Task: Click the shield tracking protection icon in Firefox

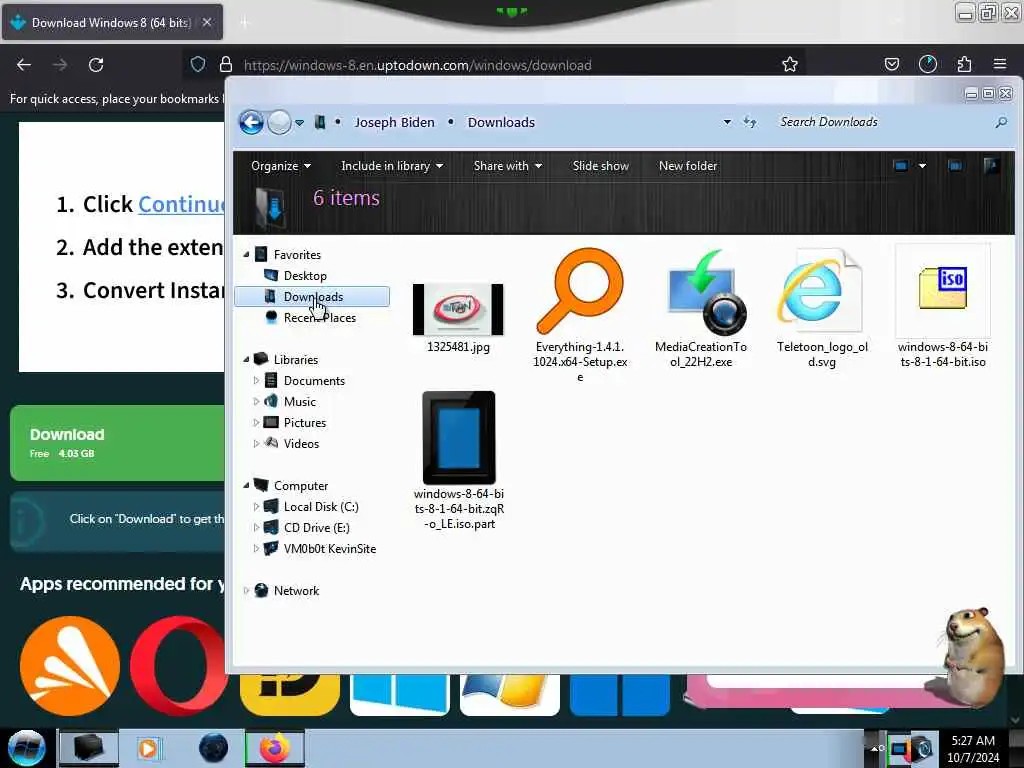Action: (x=198, y=65)
